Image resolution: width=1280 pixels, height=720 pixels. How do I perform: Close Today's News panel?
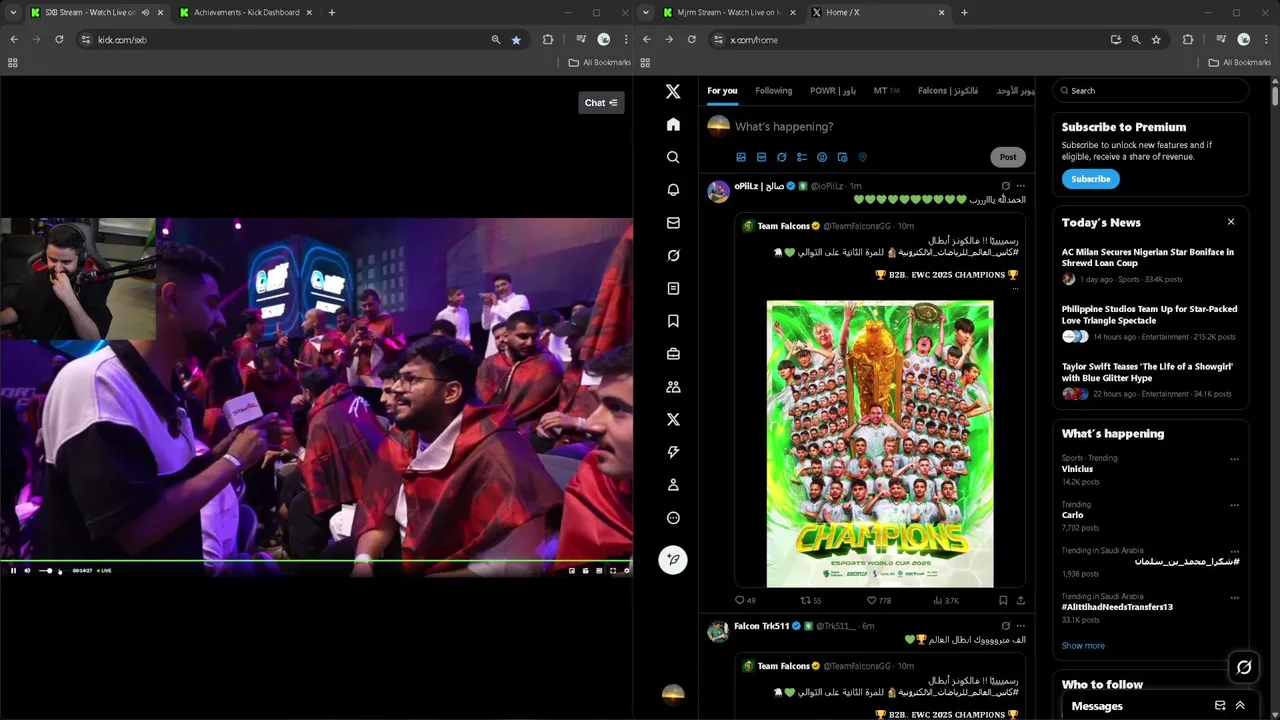click(1231, 222)
